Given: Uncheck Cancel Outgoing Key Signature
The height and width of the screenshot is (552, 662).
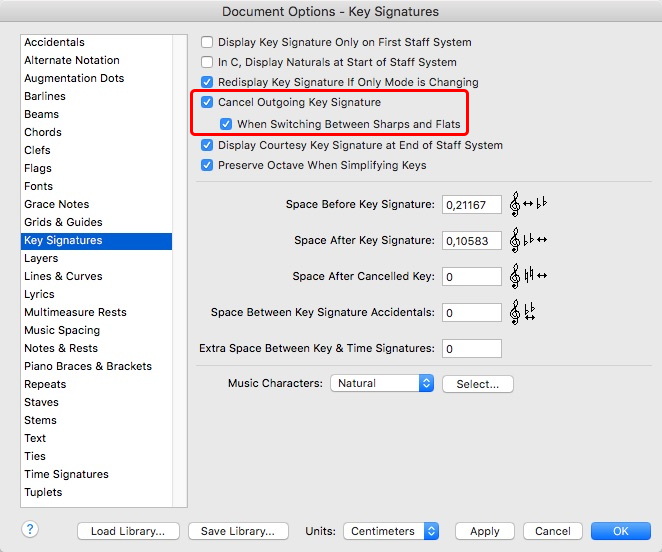Looking at the screenshot, I should [207, 103].
